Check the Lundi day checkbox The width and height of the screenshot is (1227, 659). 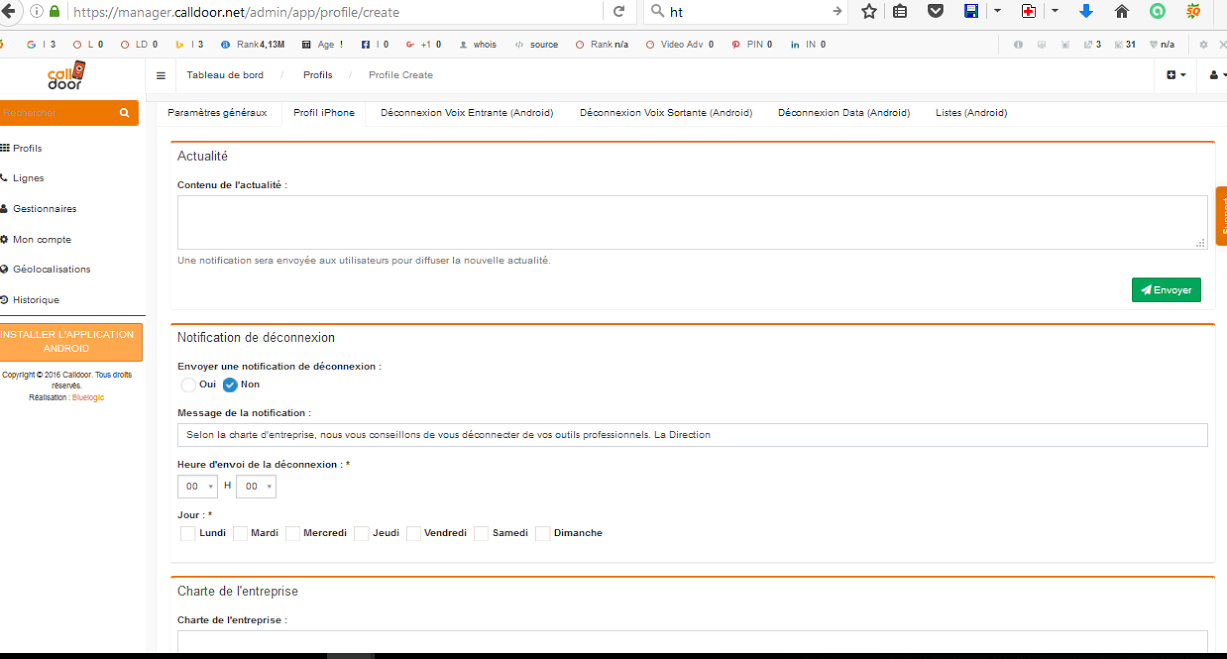click(188, 533)
